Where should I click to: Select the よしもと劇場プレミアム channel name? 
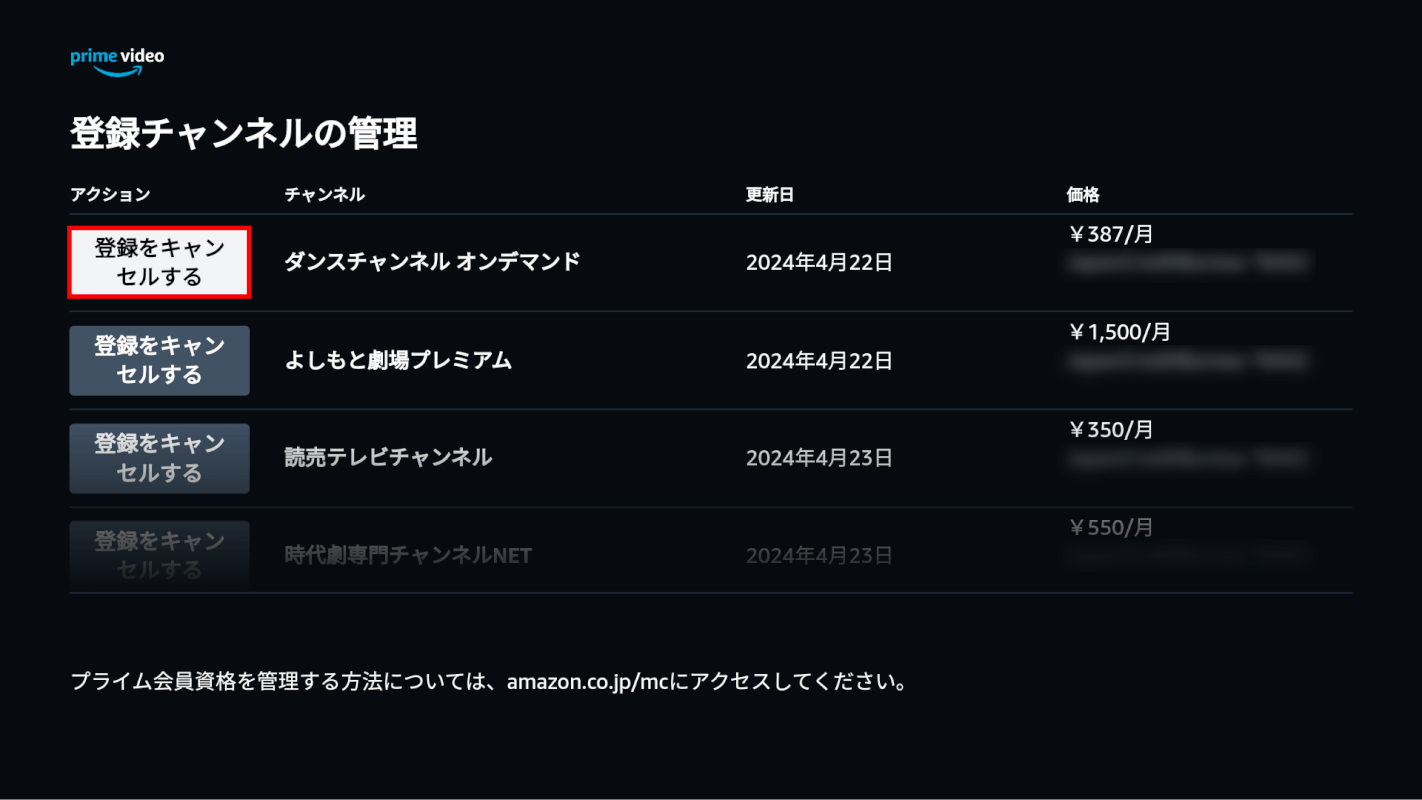[398, 360]
